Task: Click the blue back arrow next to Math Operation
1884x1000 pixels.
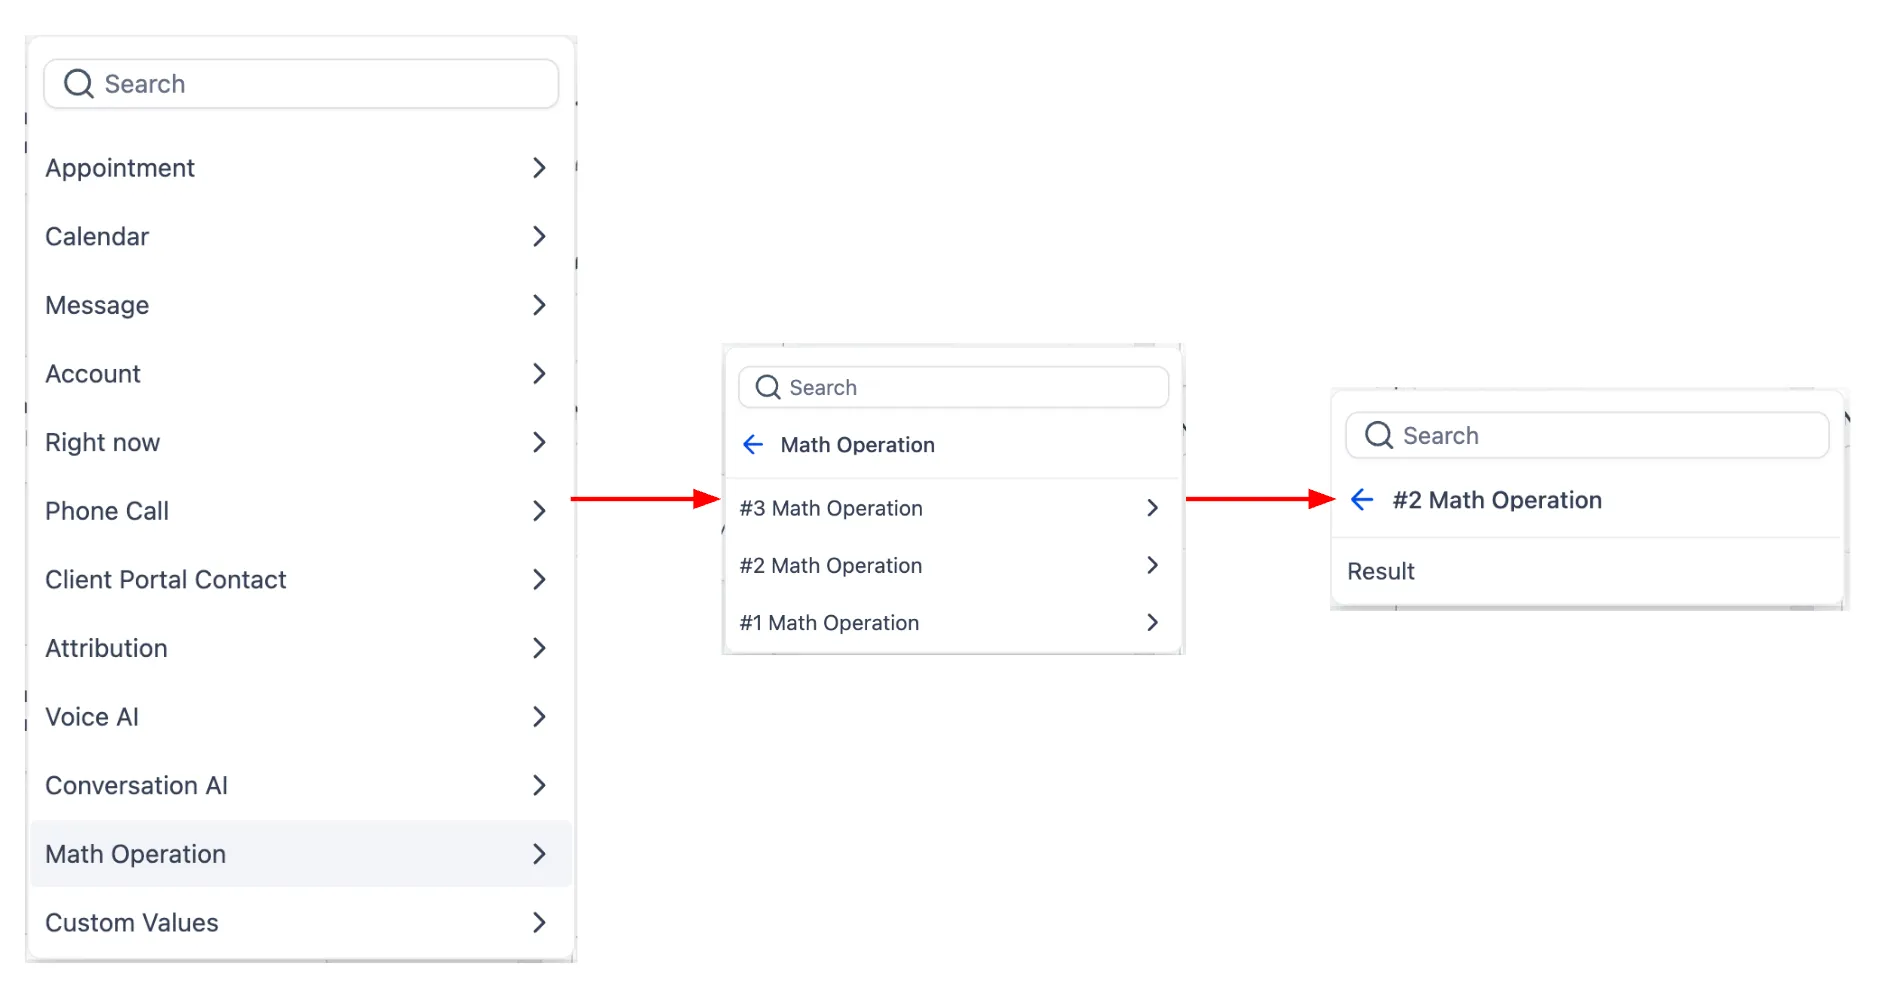Action: [752, 444]
